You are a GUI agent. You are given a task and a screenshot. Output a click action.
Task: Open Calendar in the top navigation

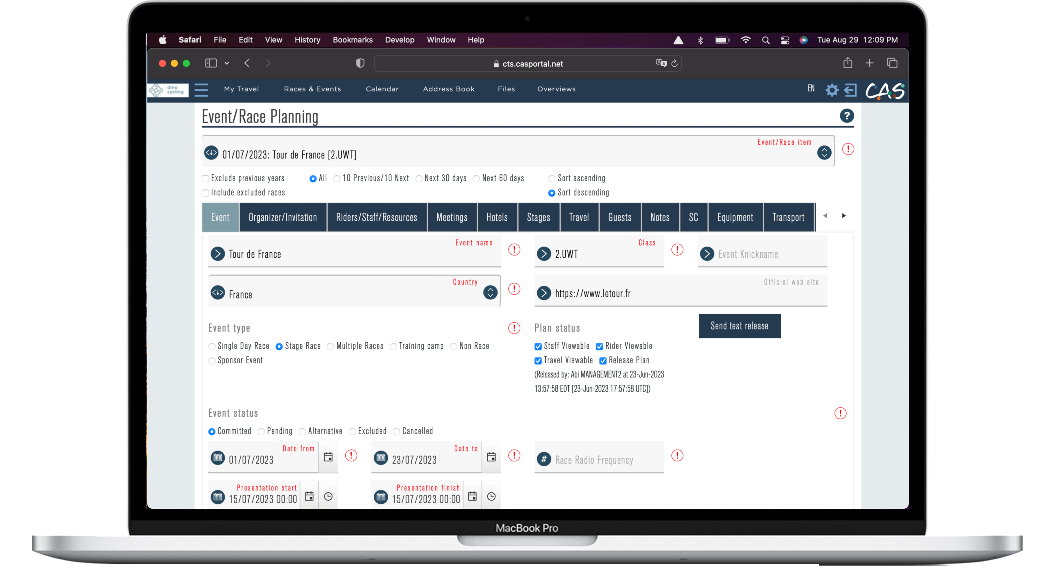pos(382,89)
